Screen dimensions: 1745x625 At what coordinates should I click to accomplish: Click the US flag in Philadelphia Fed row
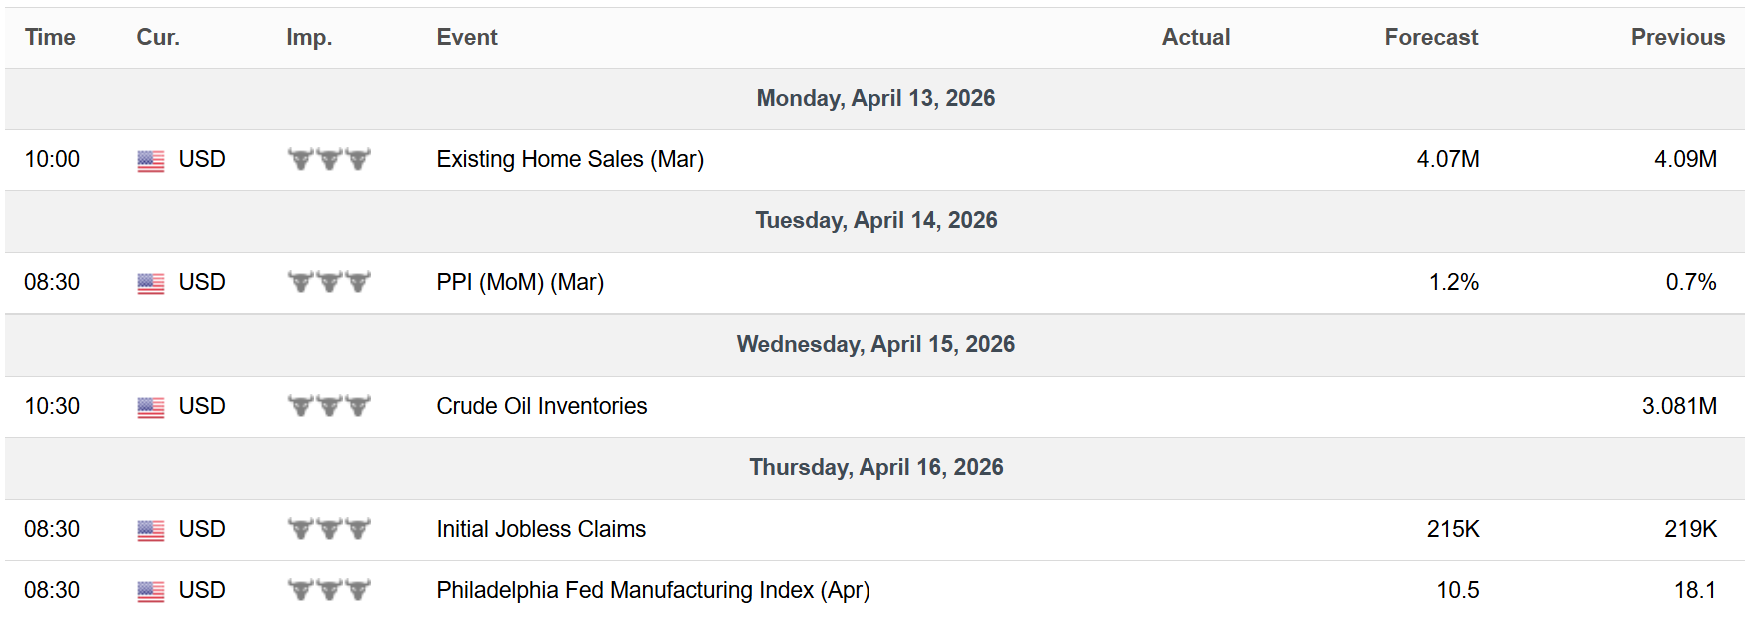click(150, 591)
